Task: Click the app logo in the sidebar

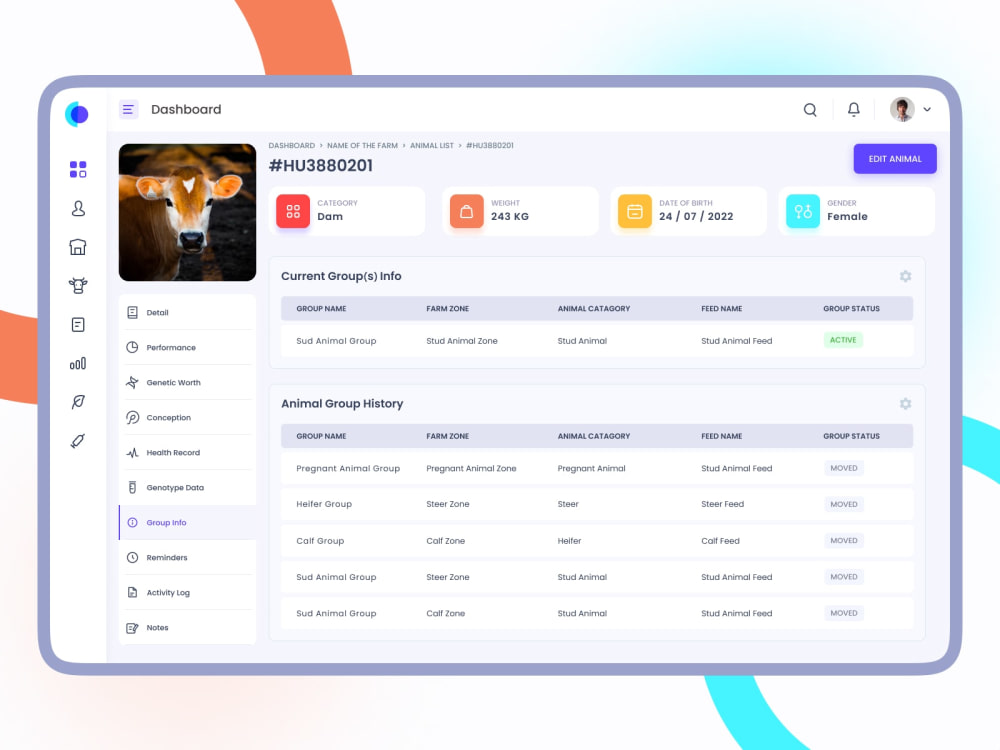Action: tap(77, 114)
